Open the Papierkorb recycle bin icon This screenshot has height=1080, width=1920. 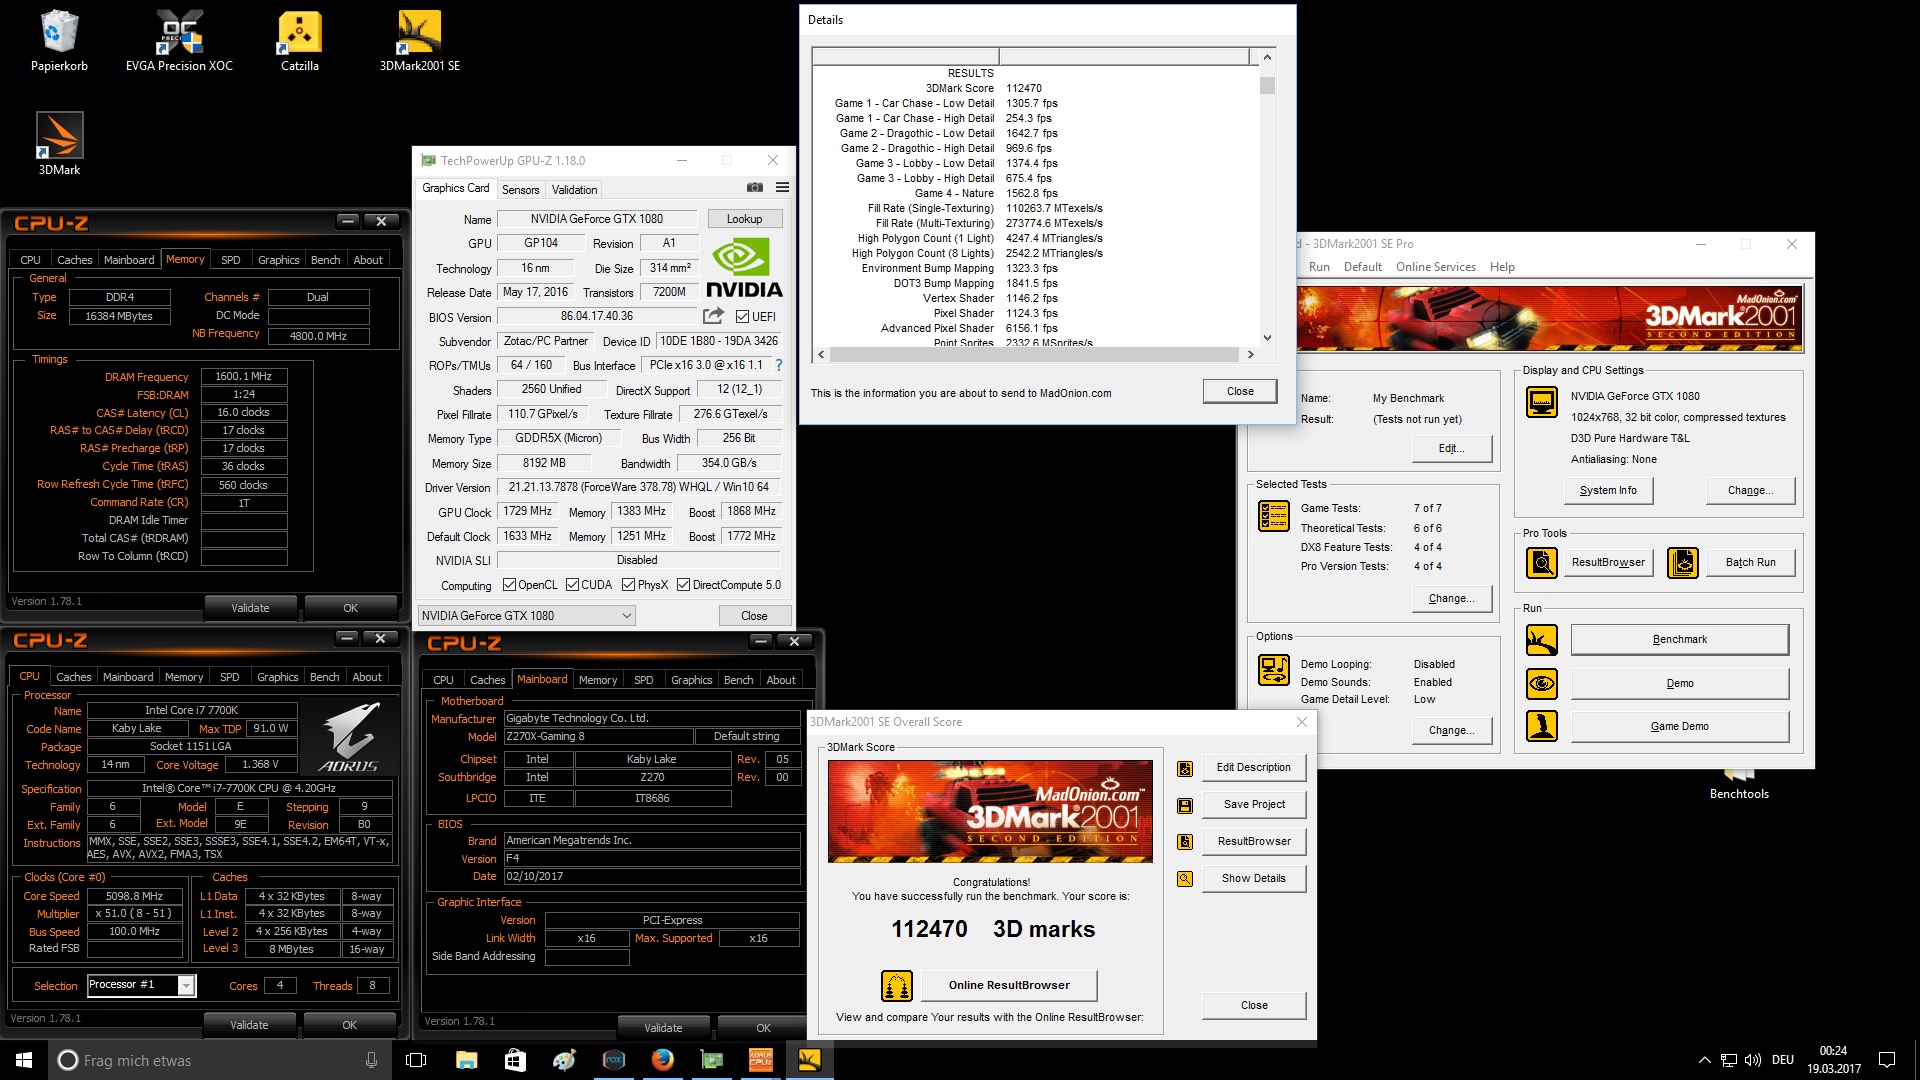(59, 42)
